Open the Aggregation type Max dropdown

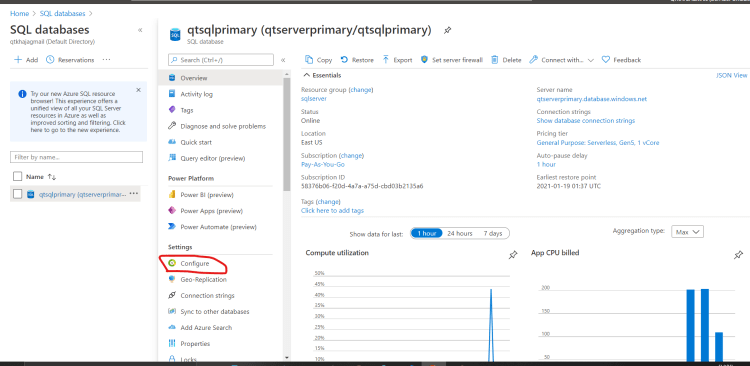(x=687, y=232)
